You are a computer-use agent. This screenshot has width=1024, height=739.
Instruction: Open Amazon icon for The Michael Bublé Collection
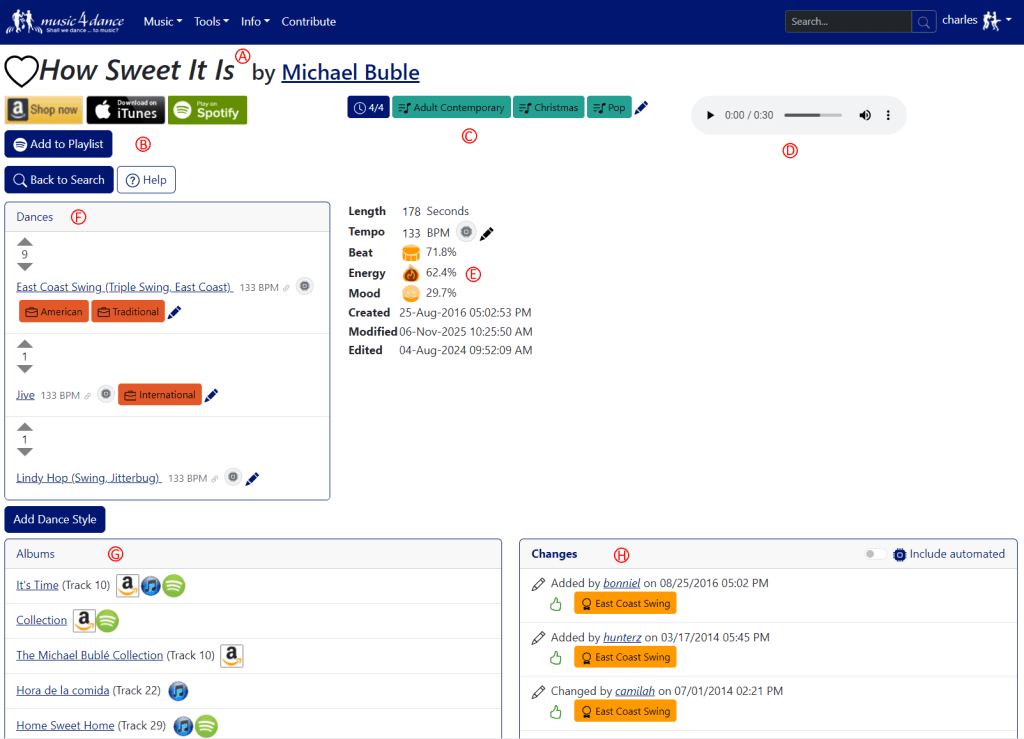232,655
